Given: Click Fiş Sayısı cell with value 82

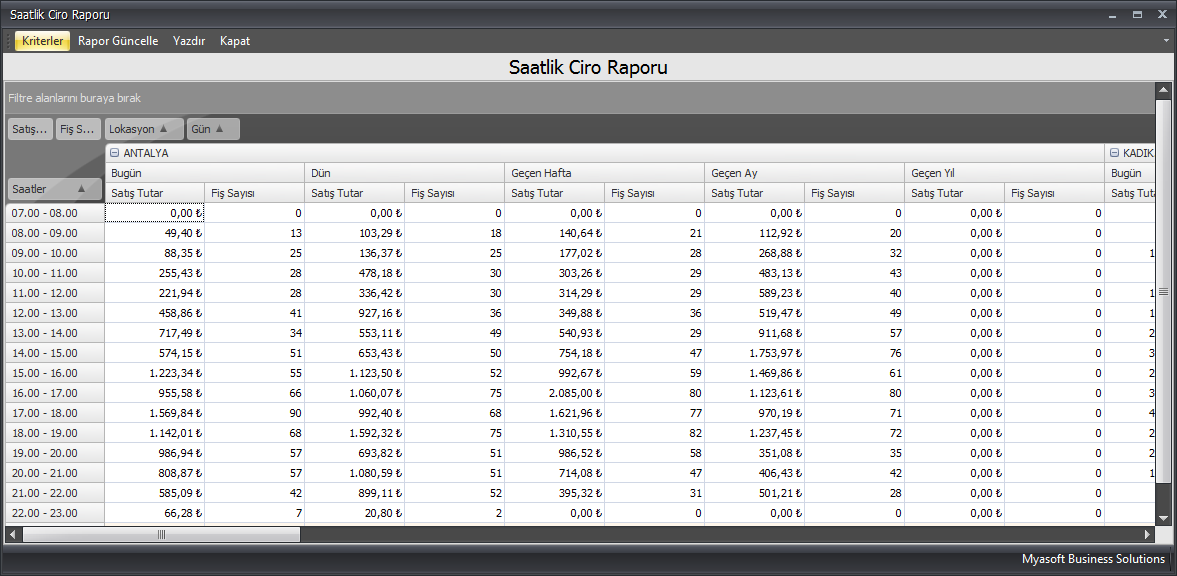Looking at the screenshot, I should pos(655,433).
